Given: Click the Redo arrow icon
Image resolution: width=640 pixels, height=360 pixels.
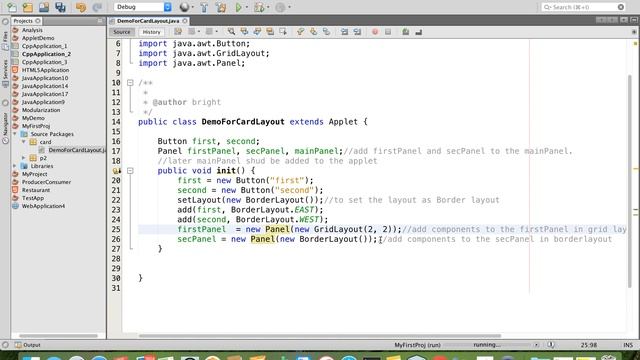Looking at the screenshot, I should (97, 7).
